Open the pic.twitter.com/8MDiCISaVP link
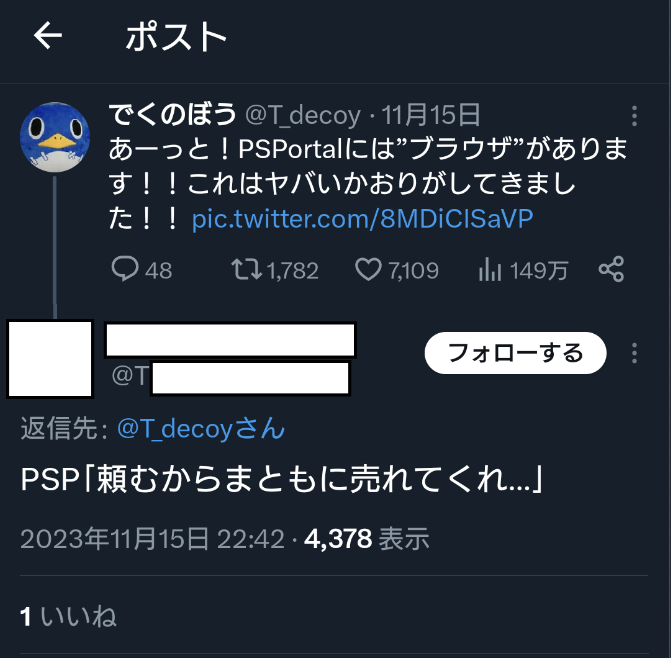 tap(362, 219)
